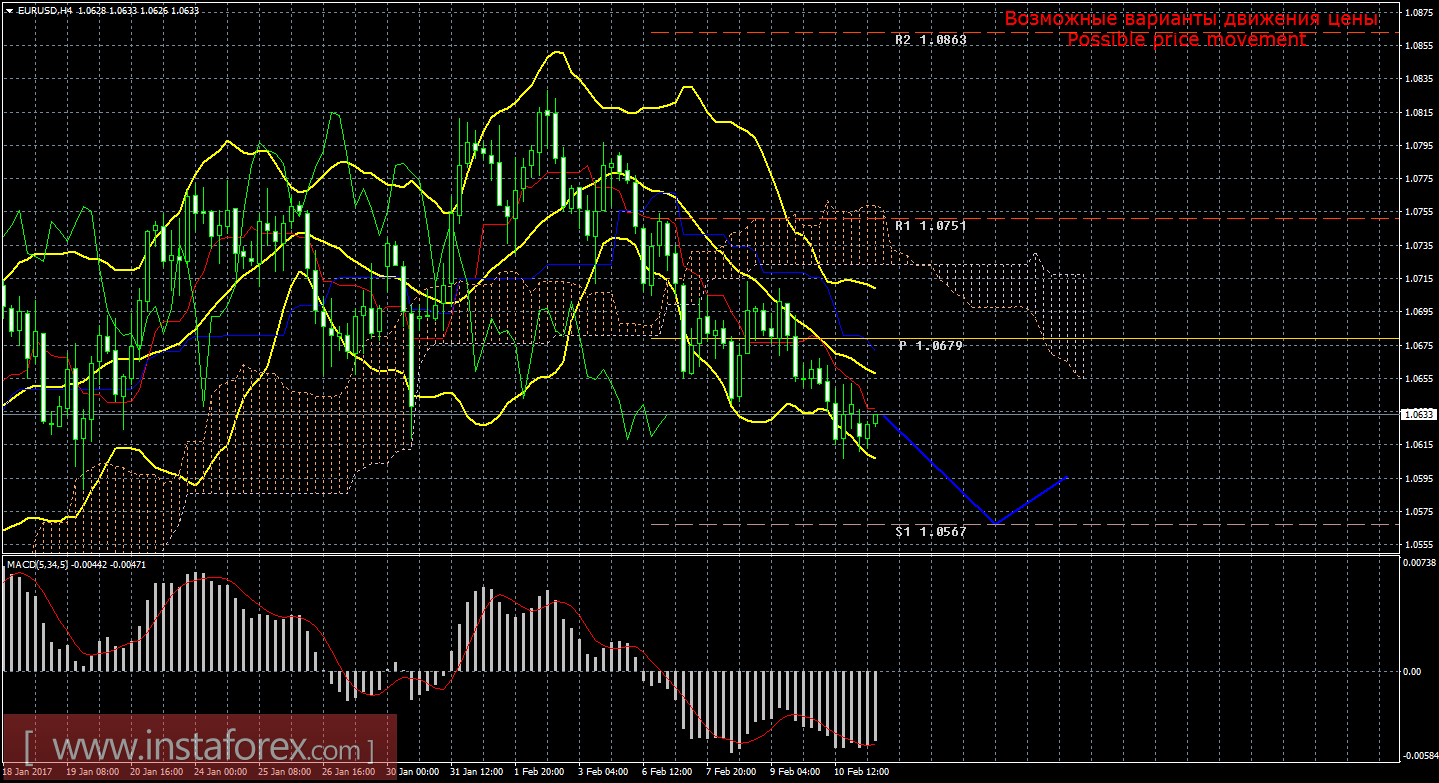Select the R2 1.0863 resistance label
This screenshot has height=783, width=1439.
point(930,41)
